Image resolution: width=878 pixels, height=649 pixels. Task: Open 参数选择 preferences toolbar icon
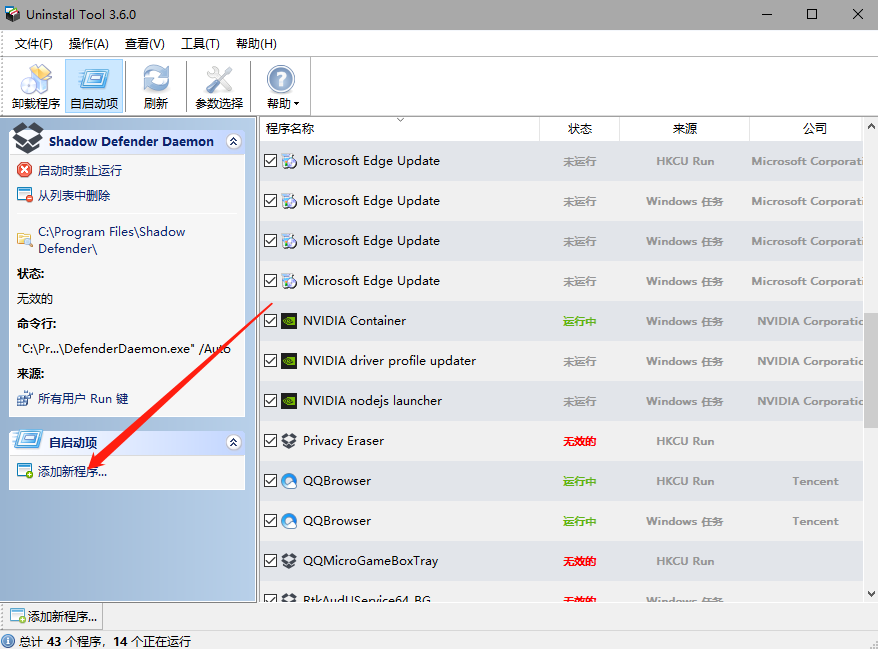pyautogui.click(x=219, y=86)
